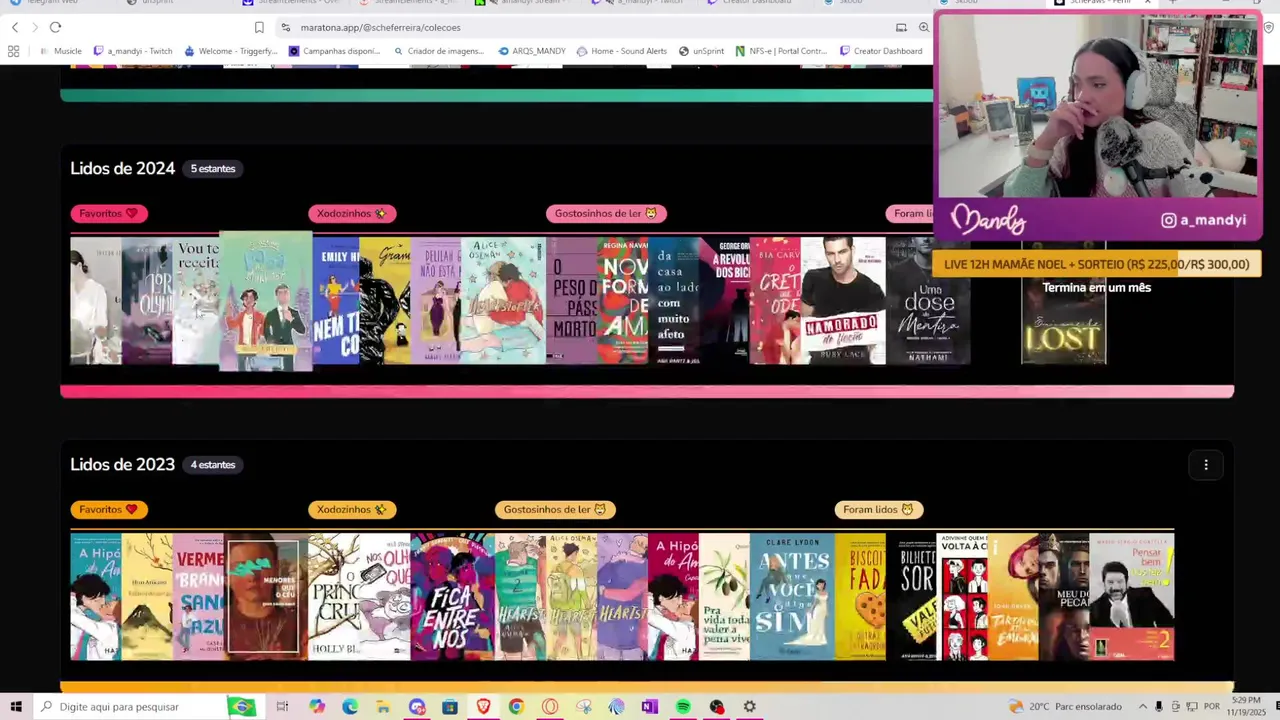Open Opera browser from the taskbar
Screen dimensions: 1280x720
(x=549, y=706)
